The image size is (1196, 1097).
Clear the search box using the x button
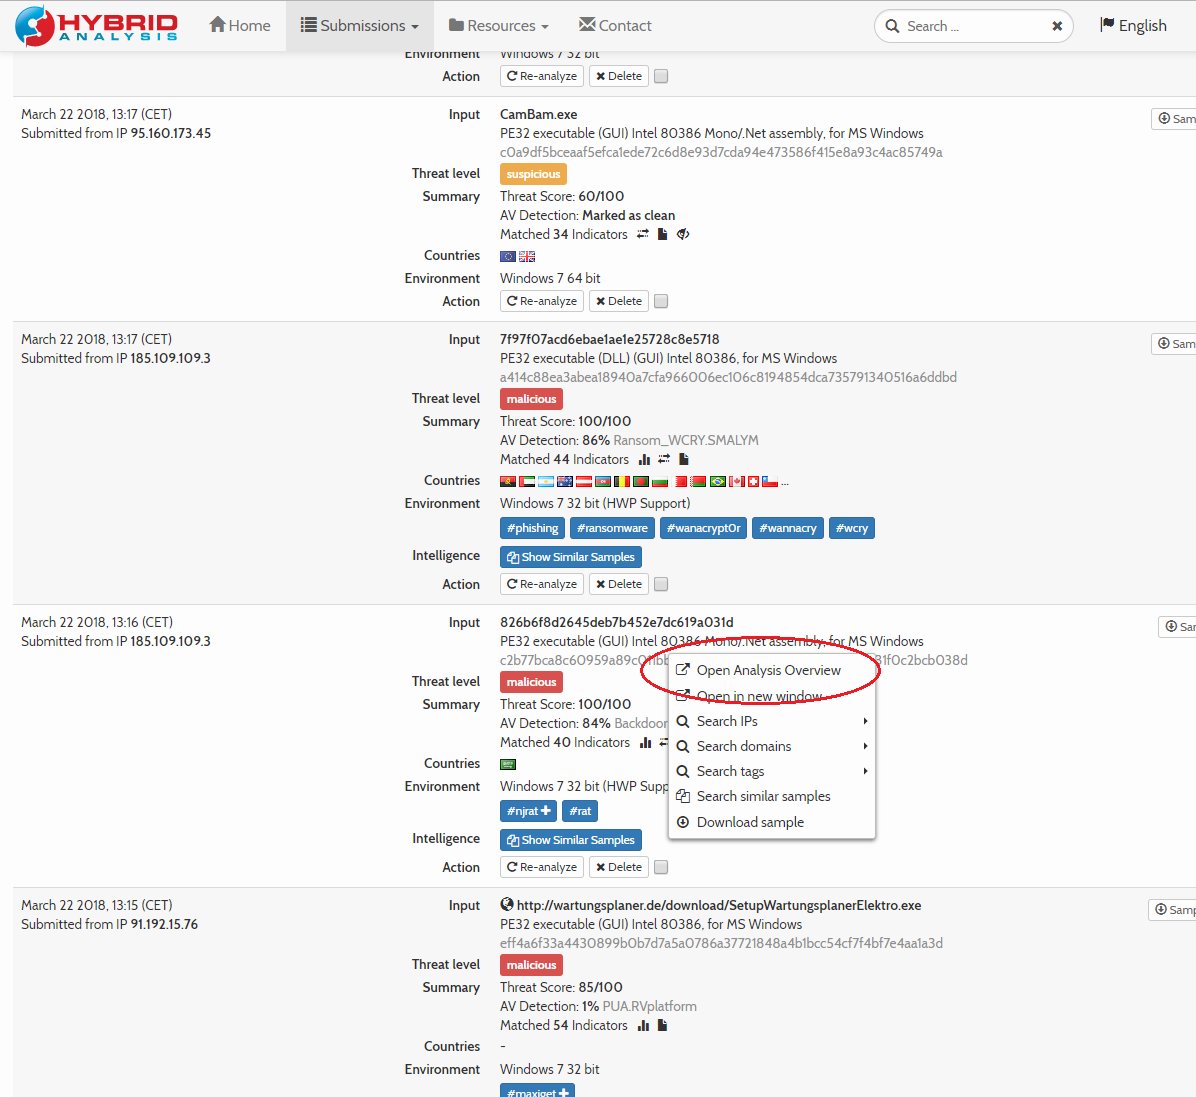pos(1057,26)
